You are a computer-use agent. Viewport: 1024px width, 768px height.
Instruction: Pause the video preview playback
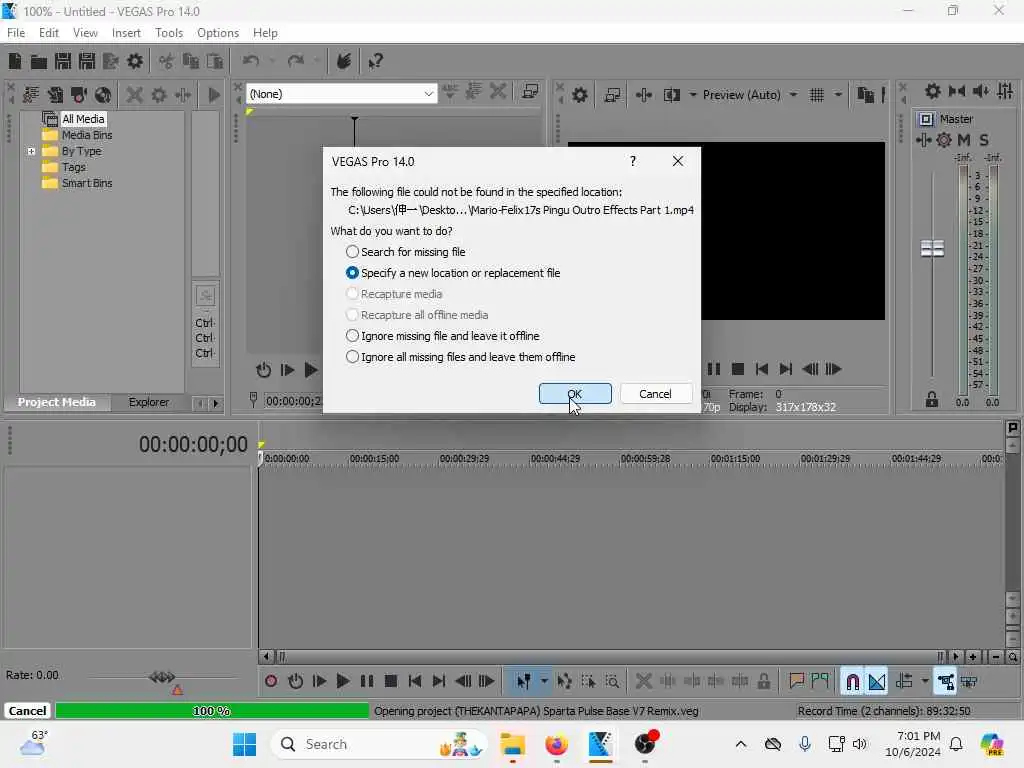(x=714, y=370)
